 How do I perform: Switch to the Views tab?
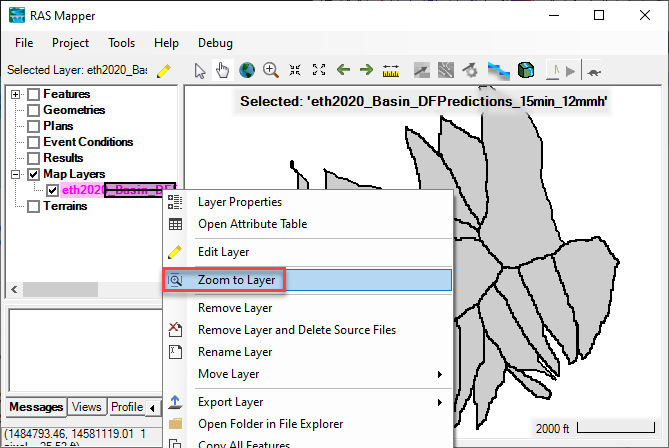86,407
